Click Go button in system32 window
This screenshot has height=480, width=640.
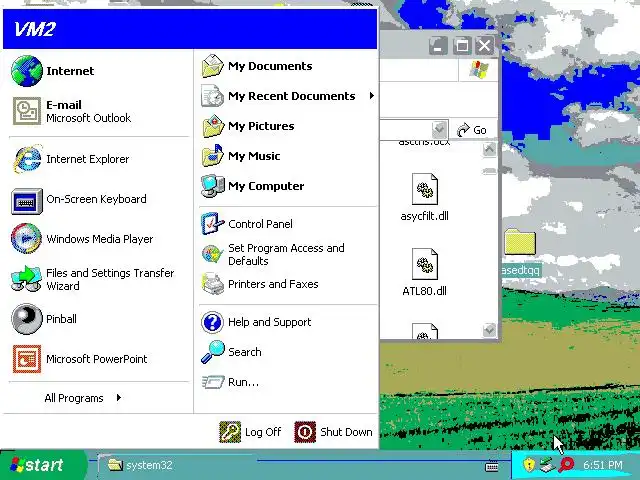click(x=472, y=130)
